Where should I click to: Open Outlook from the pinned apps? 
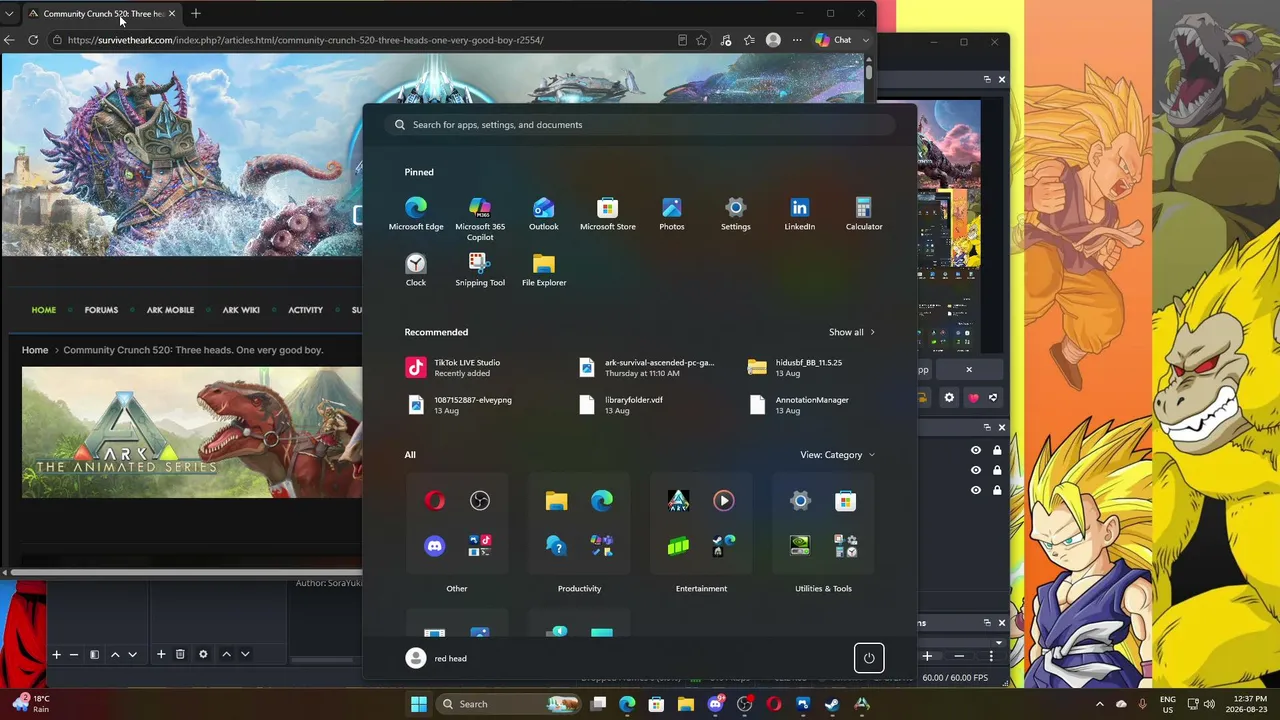point(544,213)
